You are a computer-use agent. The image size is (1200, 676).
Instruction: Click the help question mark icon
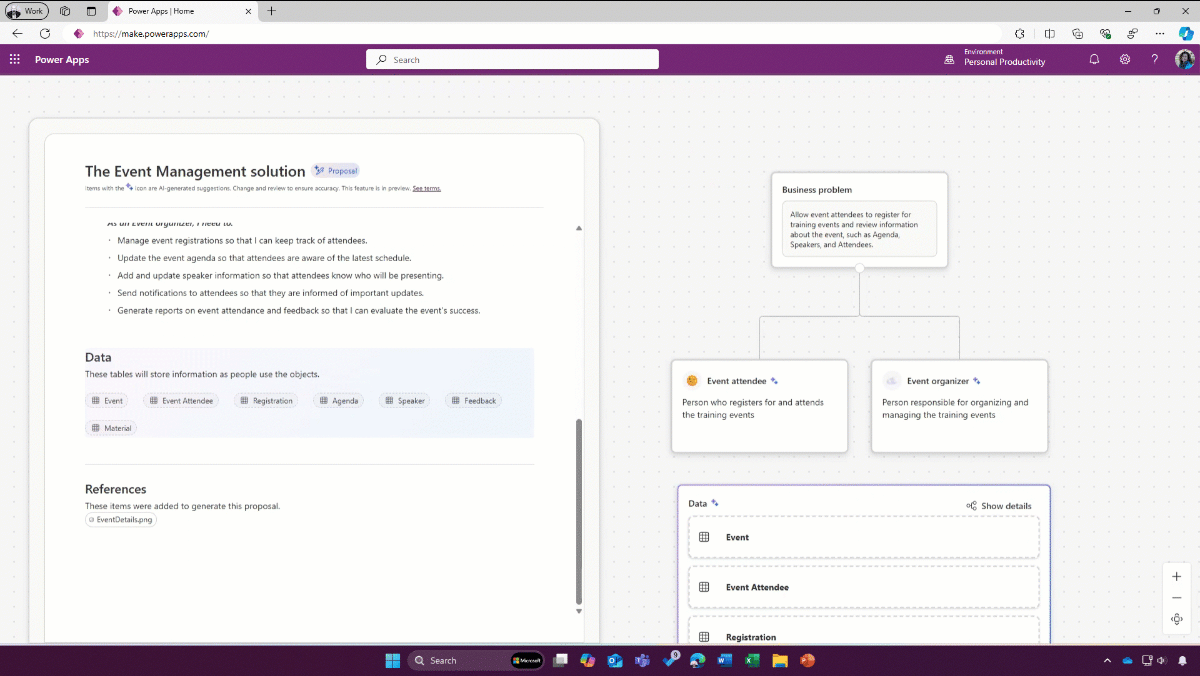pos(1155,60)
